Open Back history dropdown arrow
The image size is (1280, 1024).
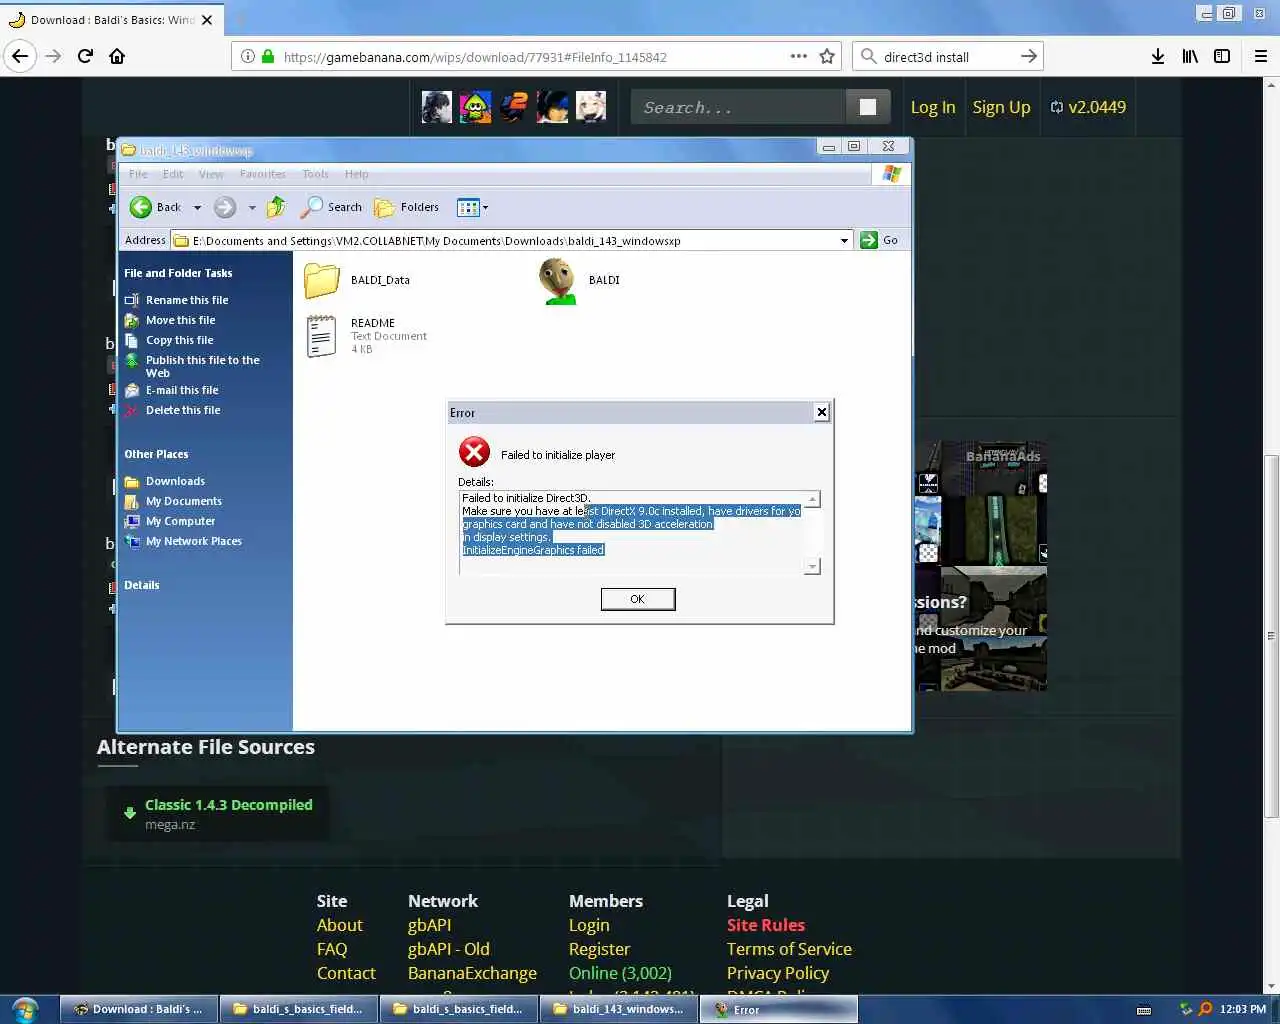tap(197, 208)
